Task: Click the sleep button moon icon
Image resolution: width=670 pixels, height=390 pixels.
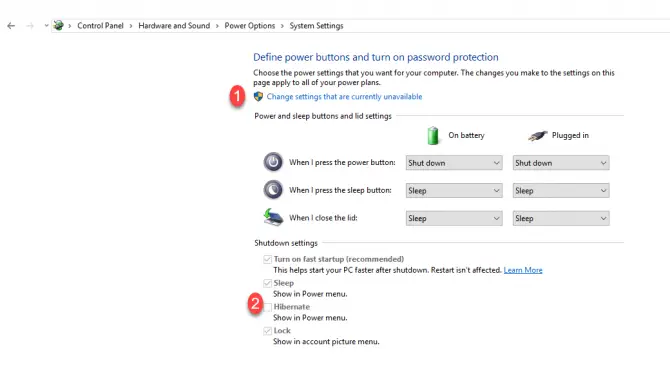Action: click(x=273, y=190)
